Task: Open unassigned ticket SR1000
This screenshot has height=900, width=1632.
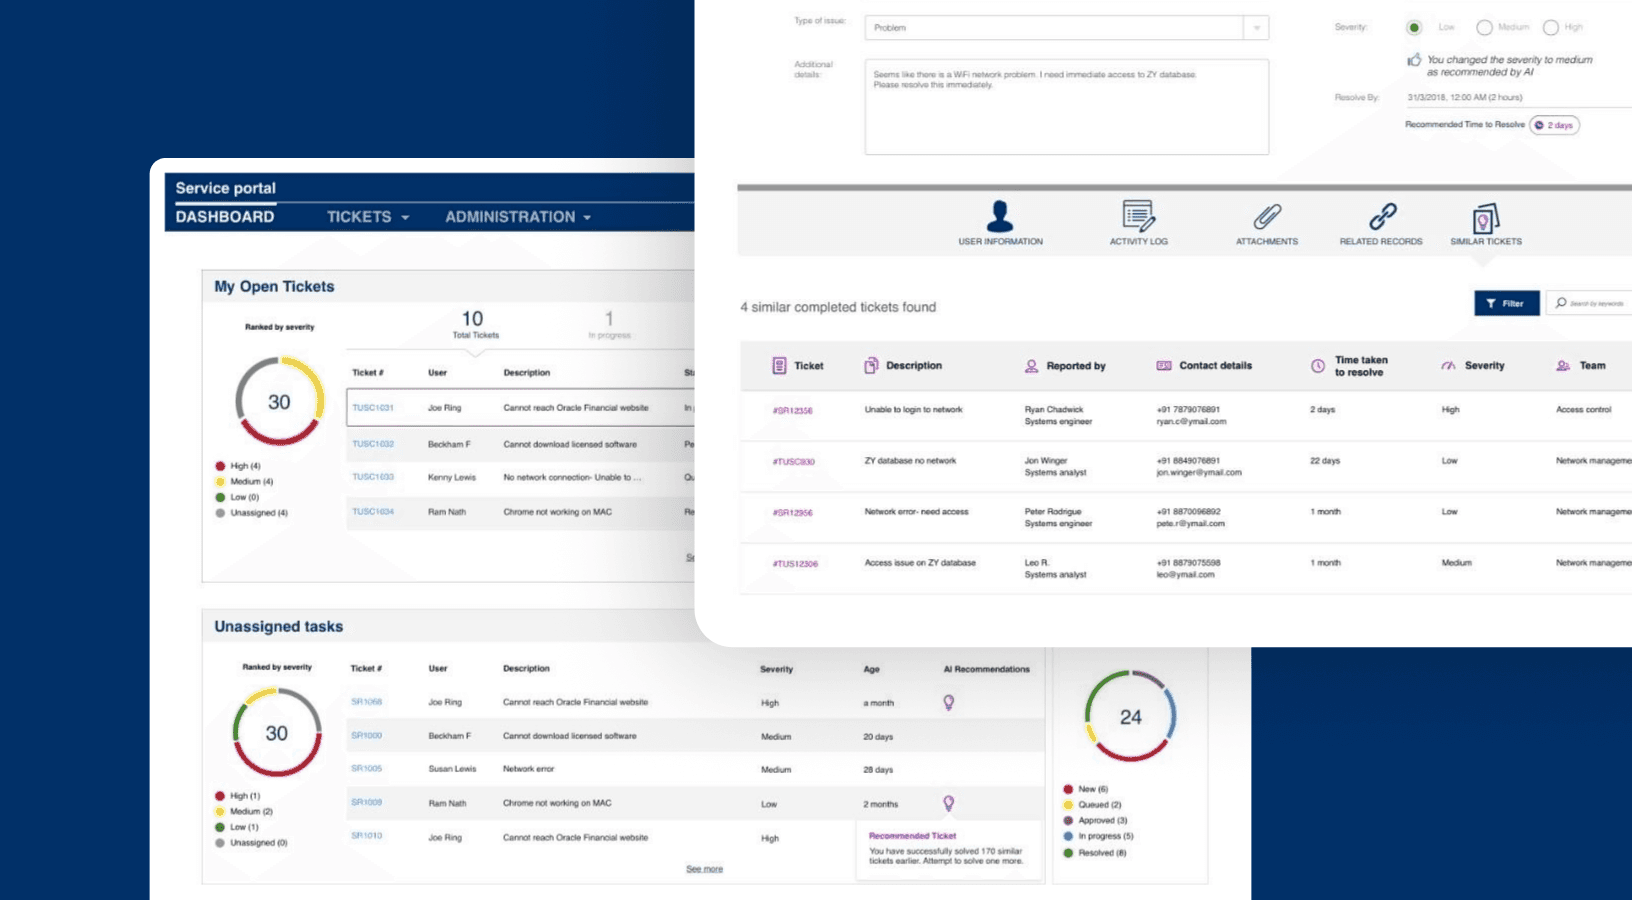Action: pos(366,736)
